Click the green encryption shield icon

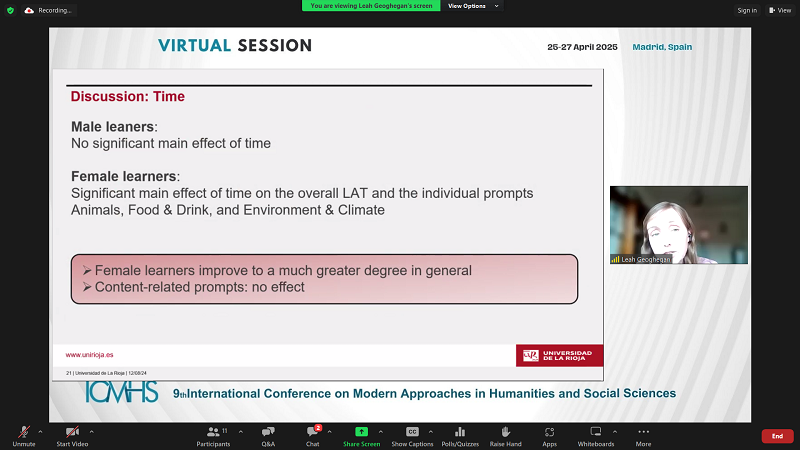[10, 10]
